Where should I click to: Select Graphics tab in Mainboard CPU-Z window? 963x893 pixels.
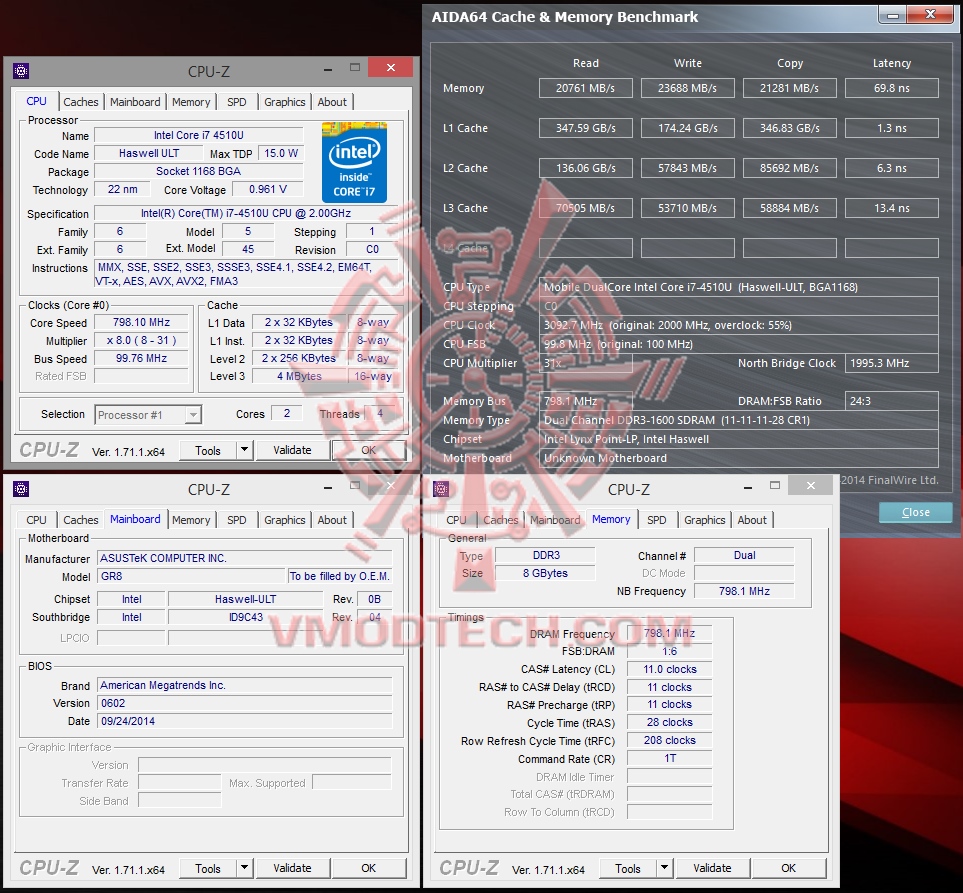[284, 520]
